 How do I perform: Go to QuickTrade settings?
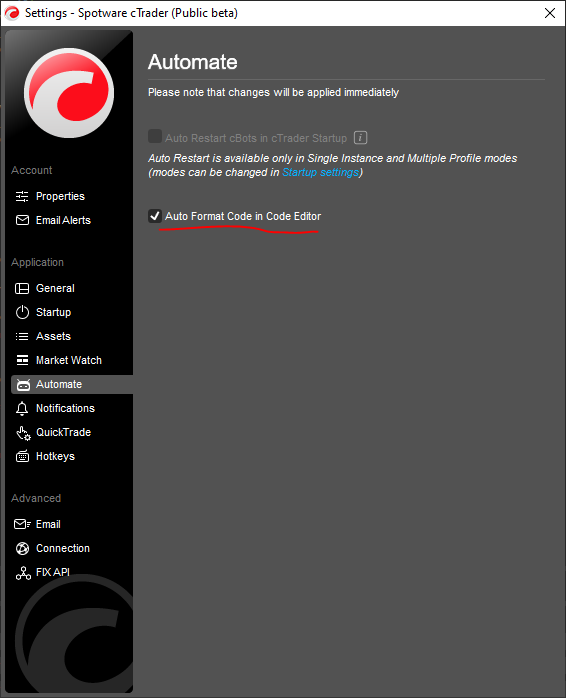point(63,433)
